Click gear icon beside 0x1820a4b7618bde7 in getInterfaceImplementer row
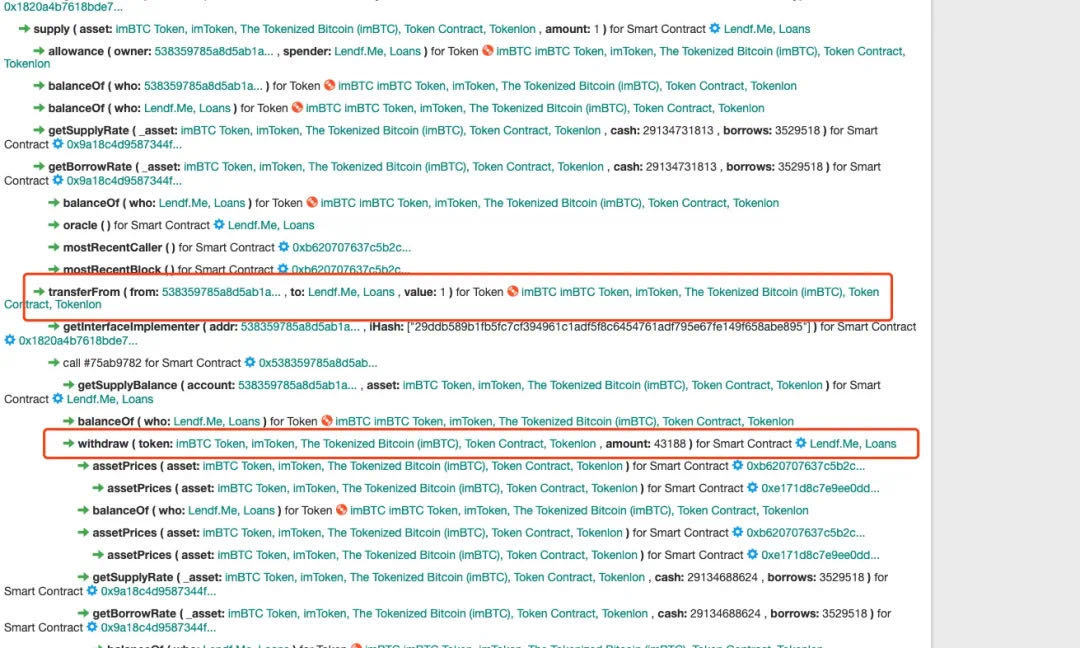Image resolution: width=1080 pixels, height=648 pixels. [10, 340]
